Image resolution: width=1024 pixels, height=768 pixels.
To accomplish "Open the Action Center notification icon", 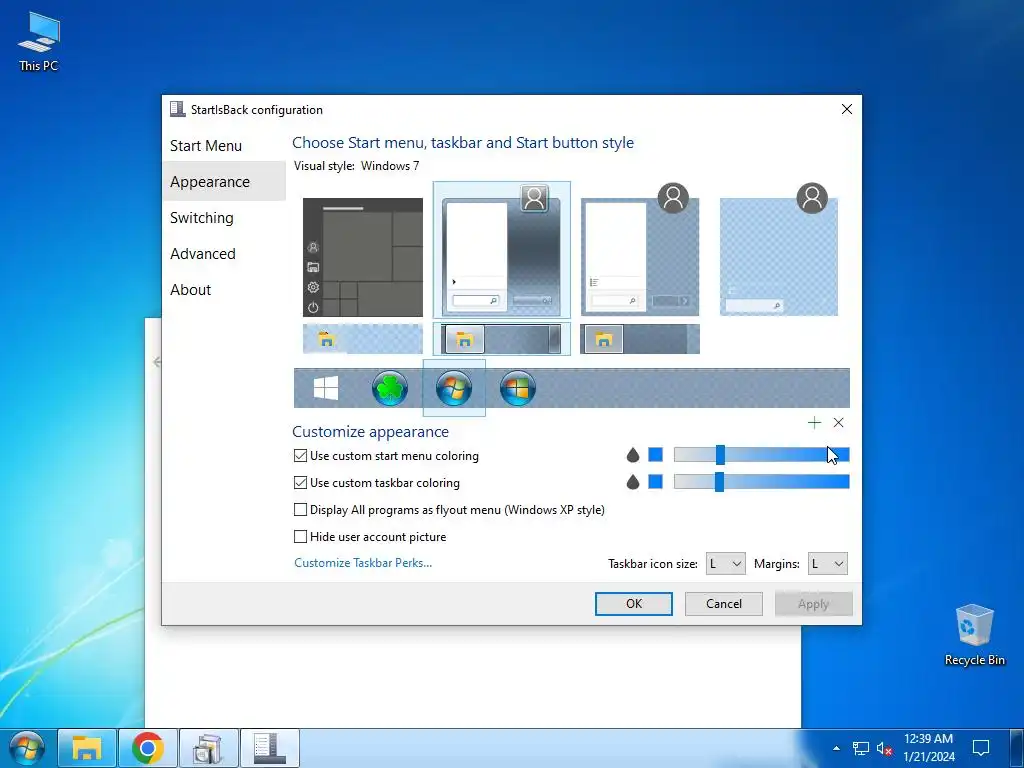I will [981, 748].
